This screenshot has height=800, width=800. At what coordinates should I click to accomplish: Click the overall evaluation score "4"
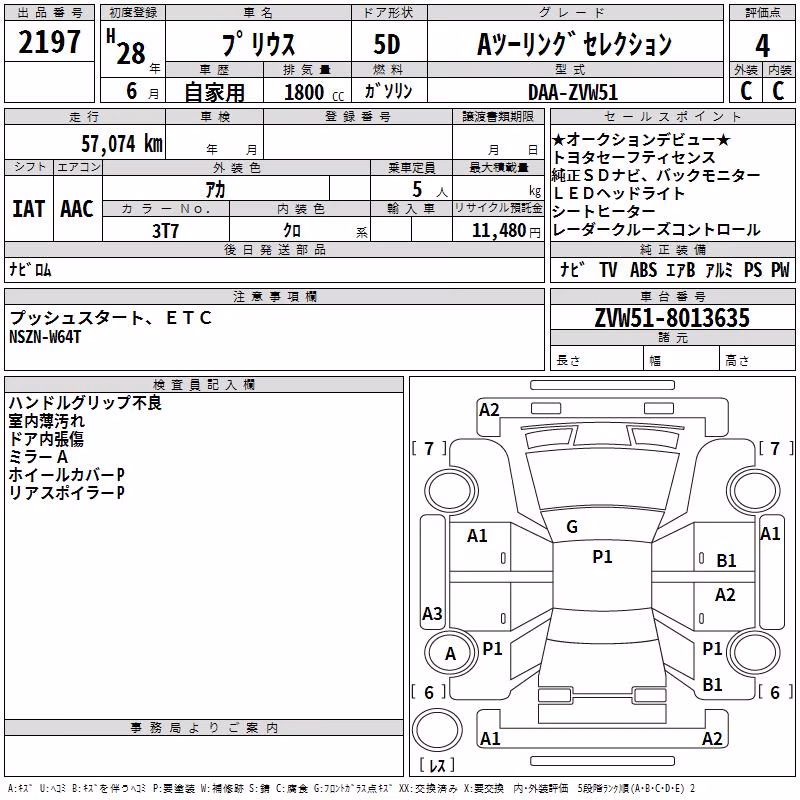point(762,45)
